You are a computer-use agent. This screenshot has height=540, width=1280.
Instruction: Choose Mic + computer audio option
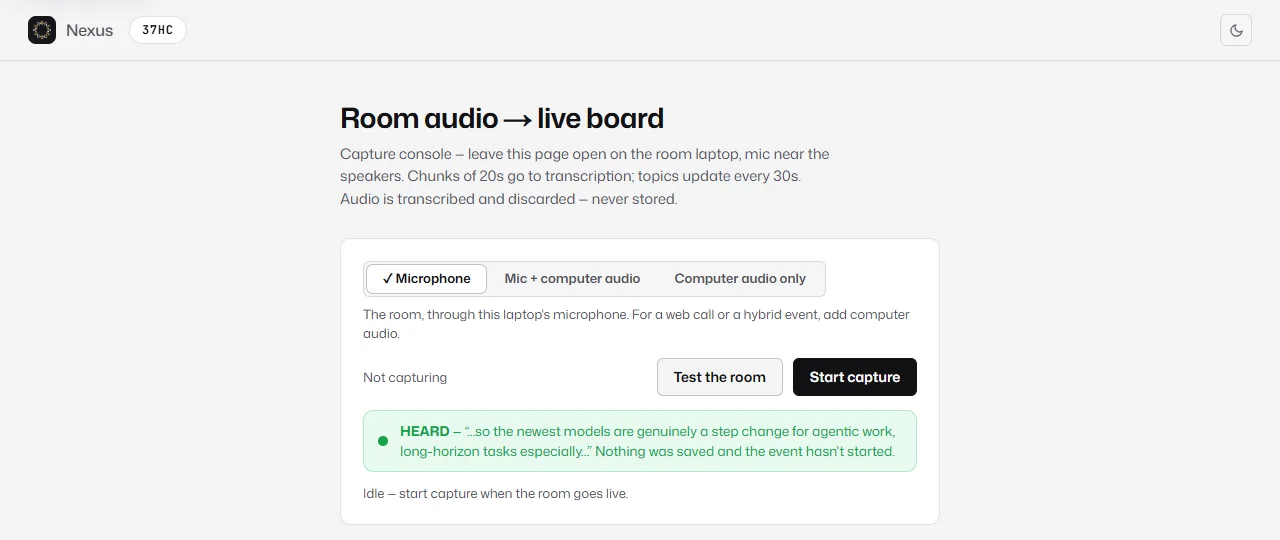pyautogui.click(x=572, y=279)
